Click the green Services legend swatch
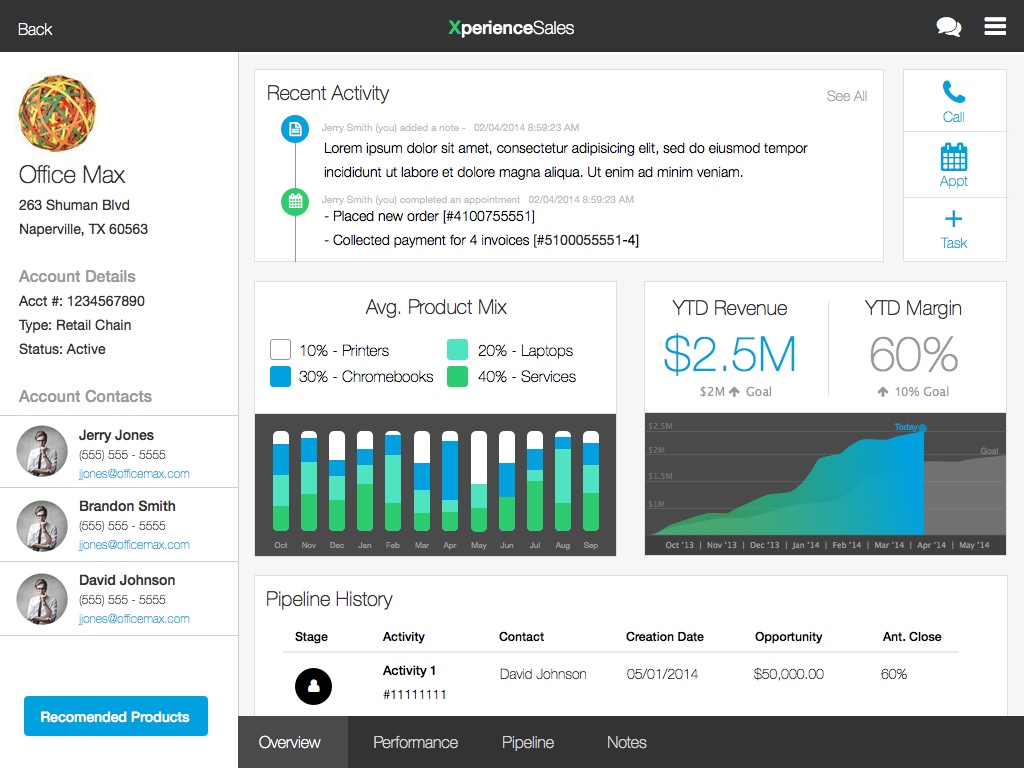 pos(457,376)
